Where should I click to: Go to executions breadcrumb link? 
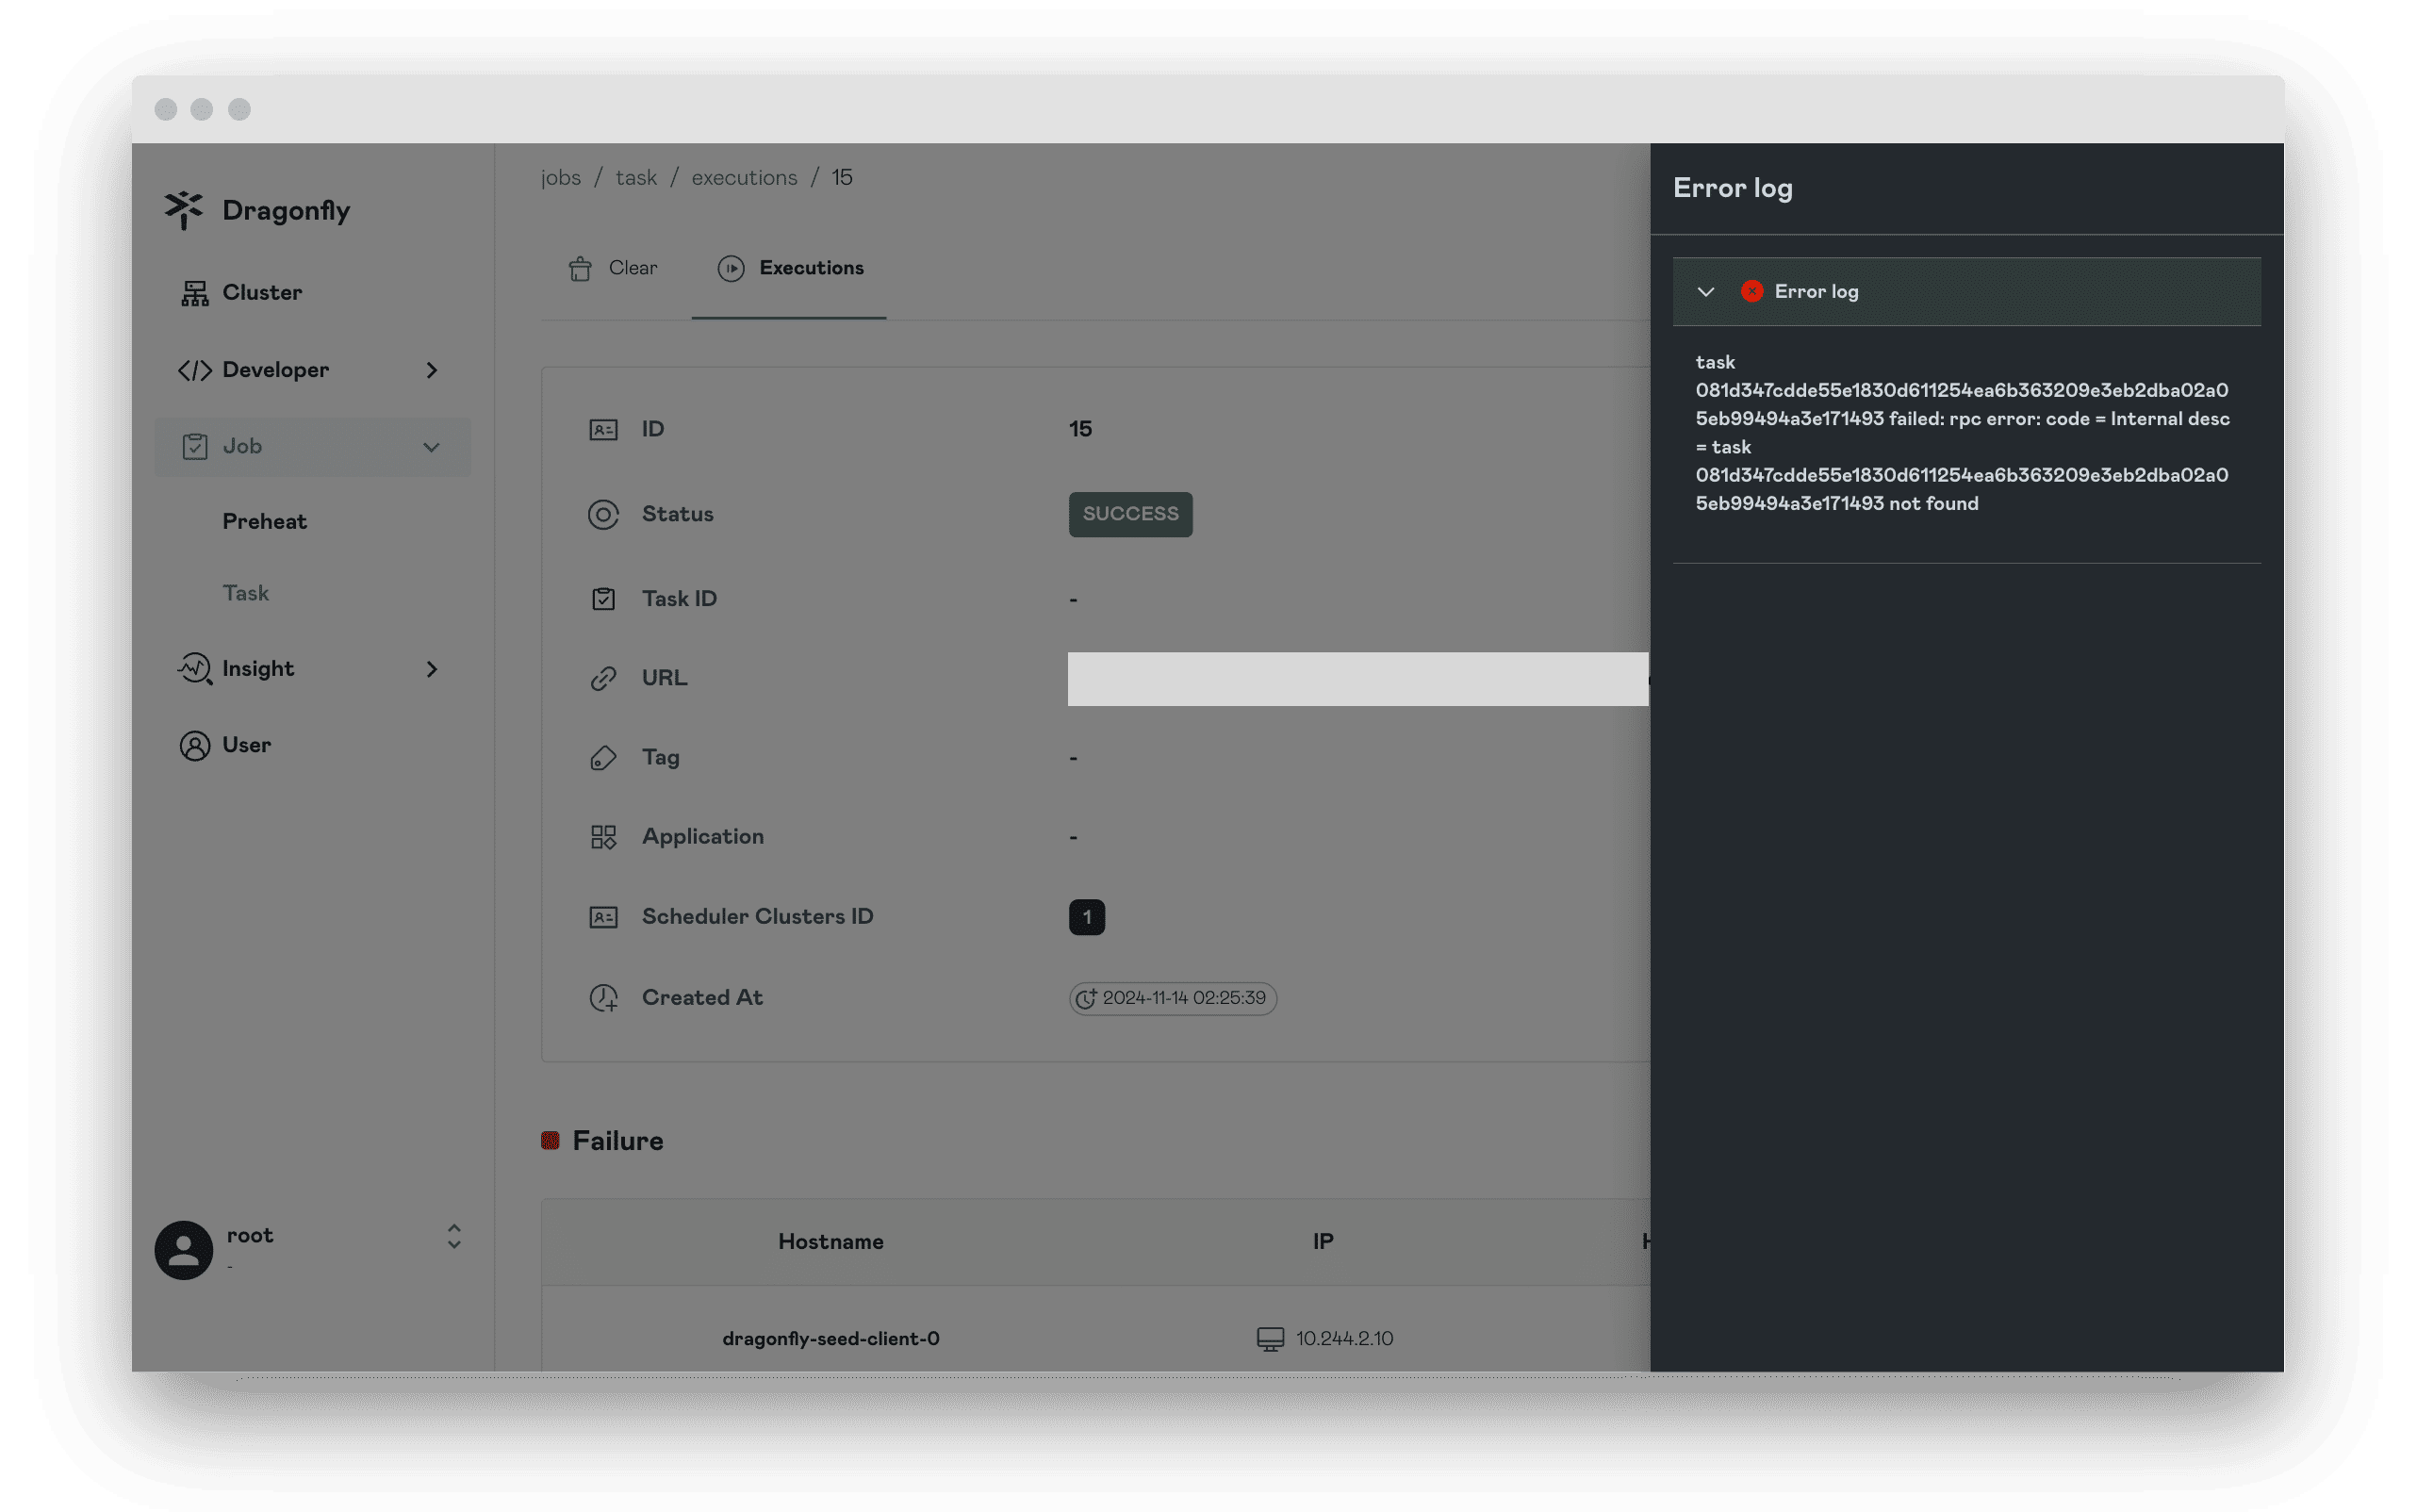(x=744, y=178)
